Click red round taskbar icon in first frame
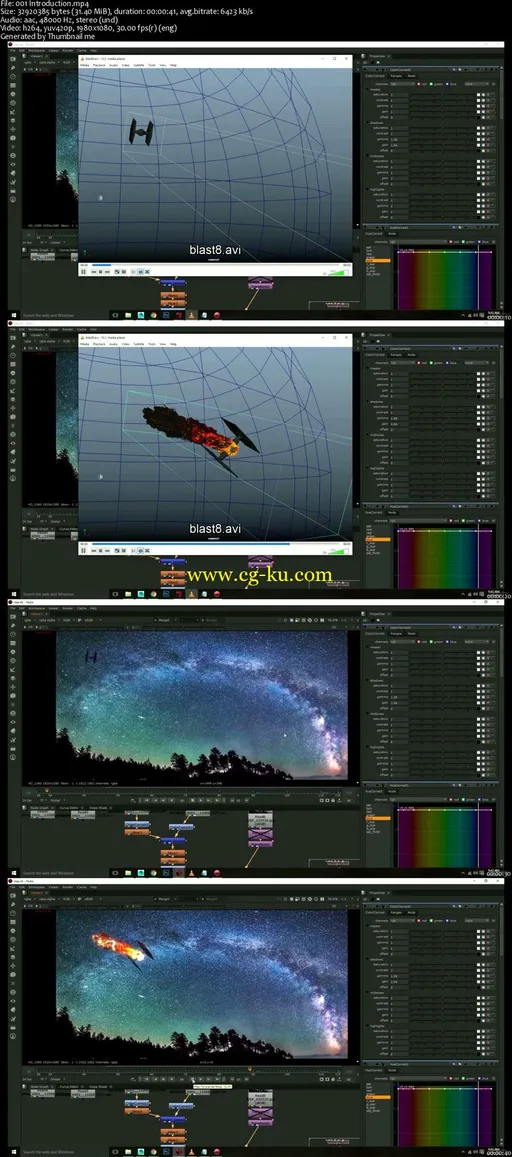This screenshot has width=512, height=1157. click(217, 315)
